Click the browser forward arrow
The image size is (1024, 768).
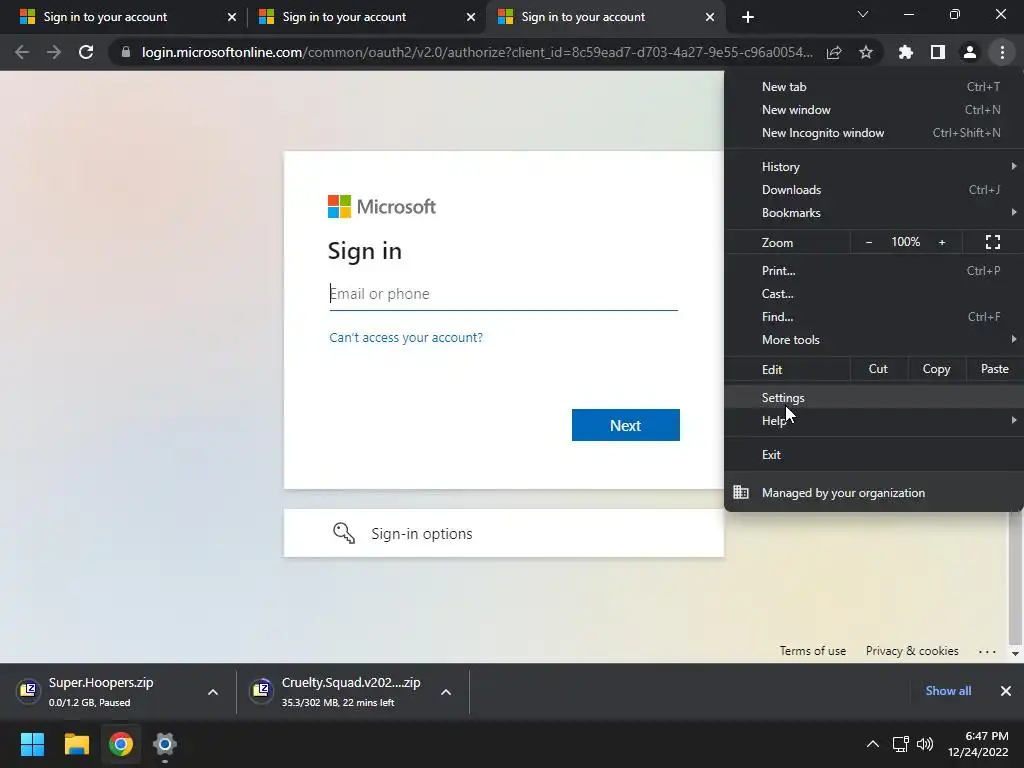54,52
